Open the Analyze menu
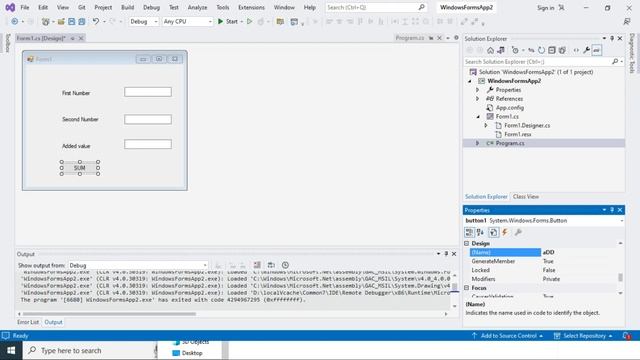The height and width of the screenshot is (360, 640). click(x=198, y=7)
